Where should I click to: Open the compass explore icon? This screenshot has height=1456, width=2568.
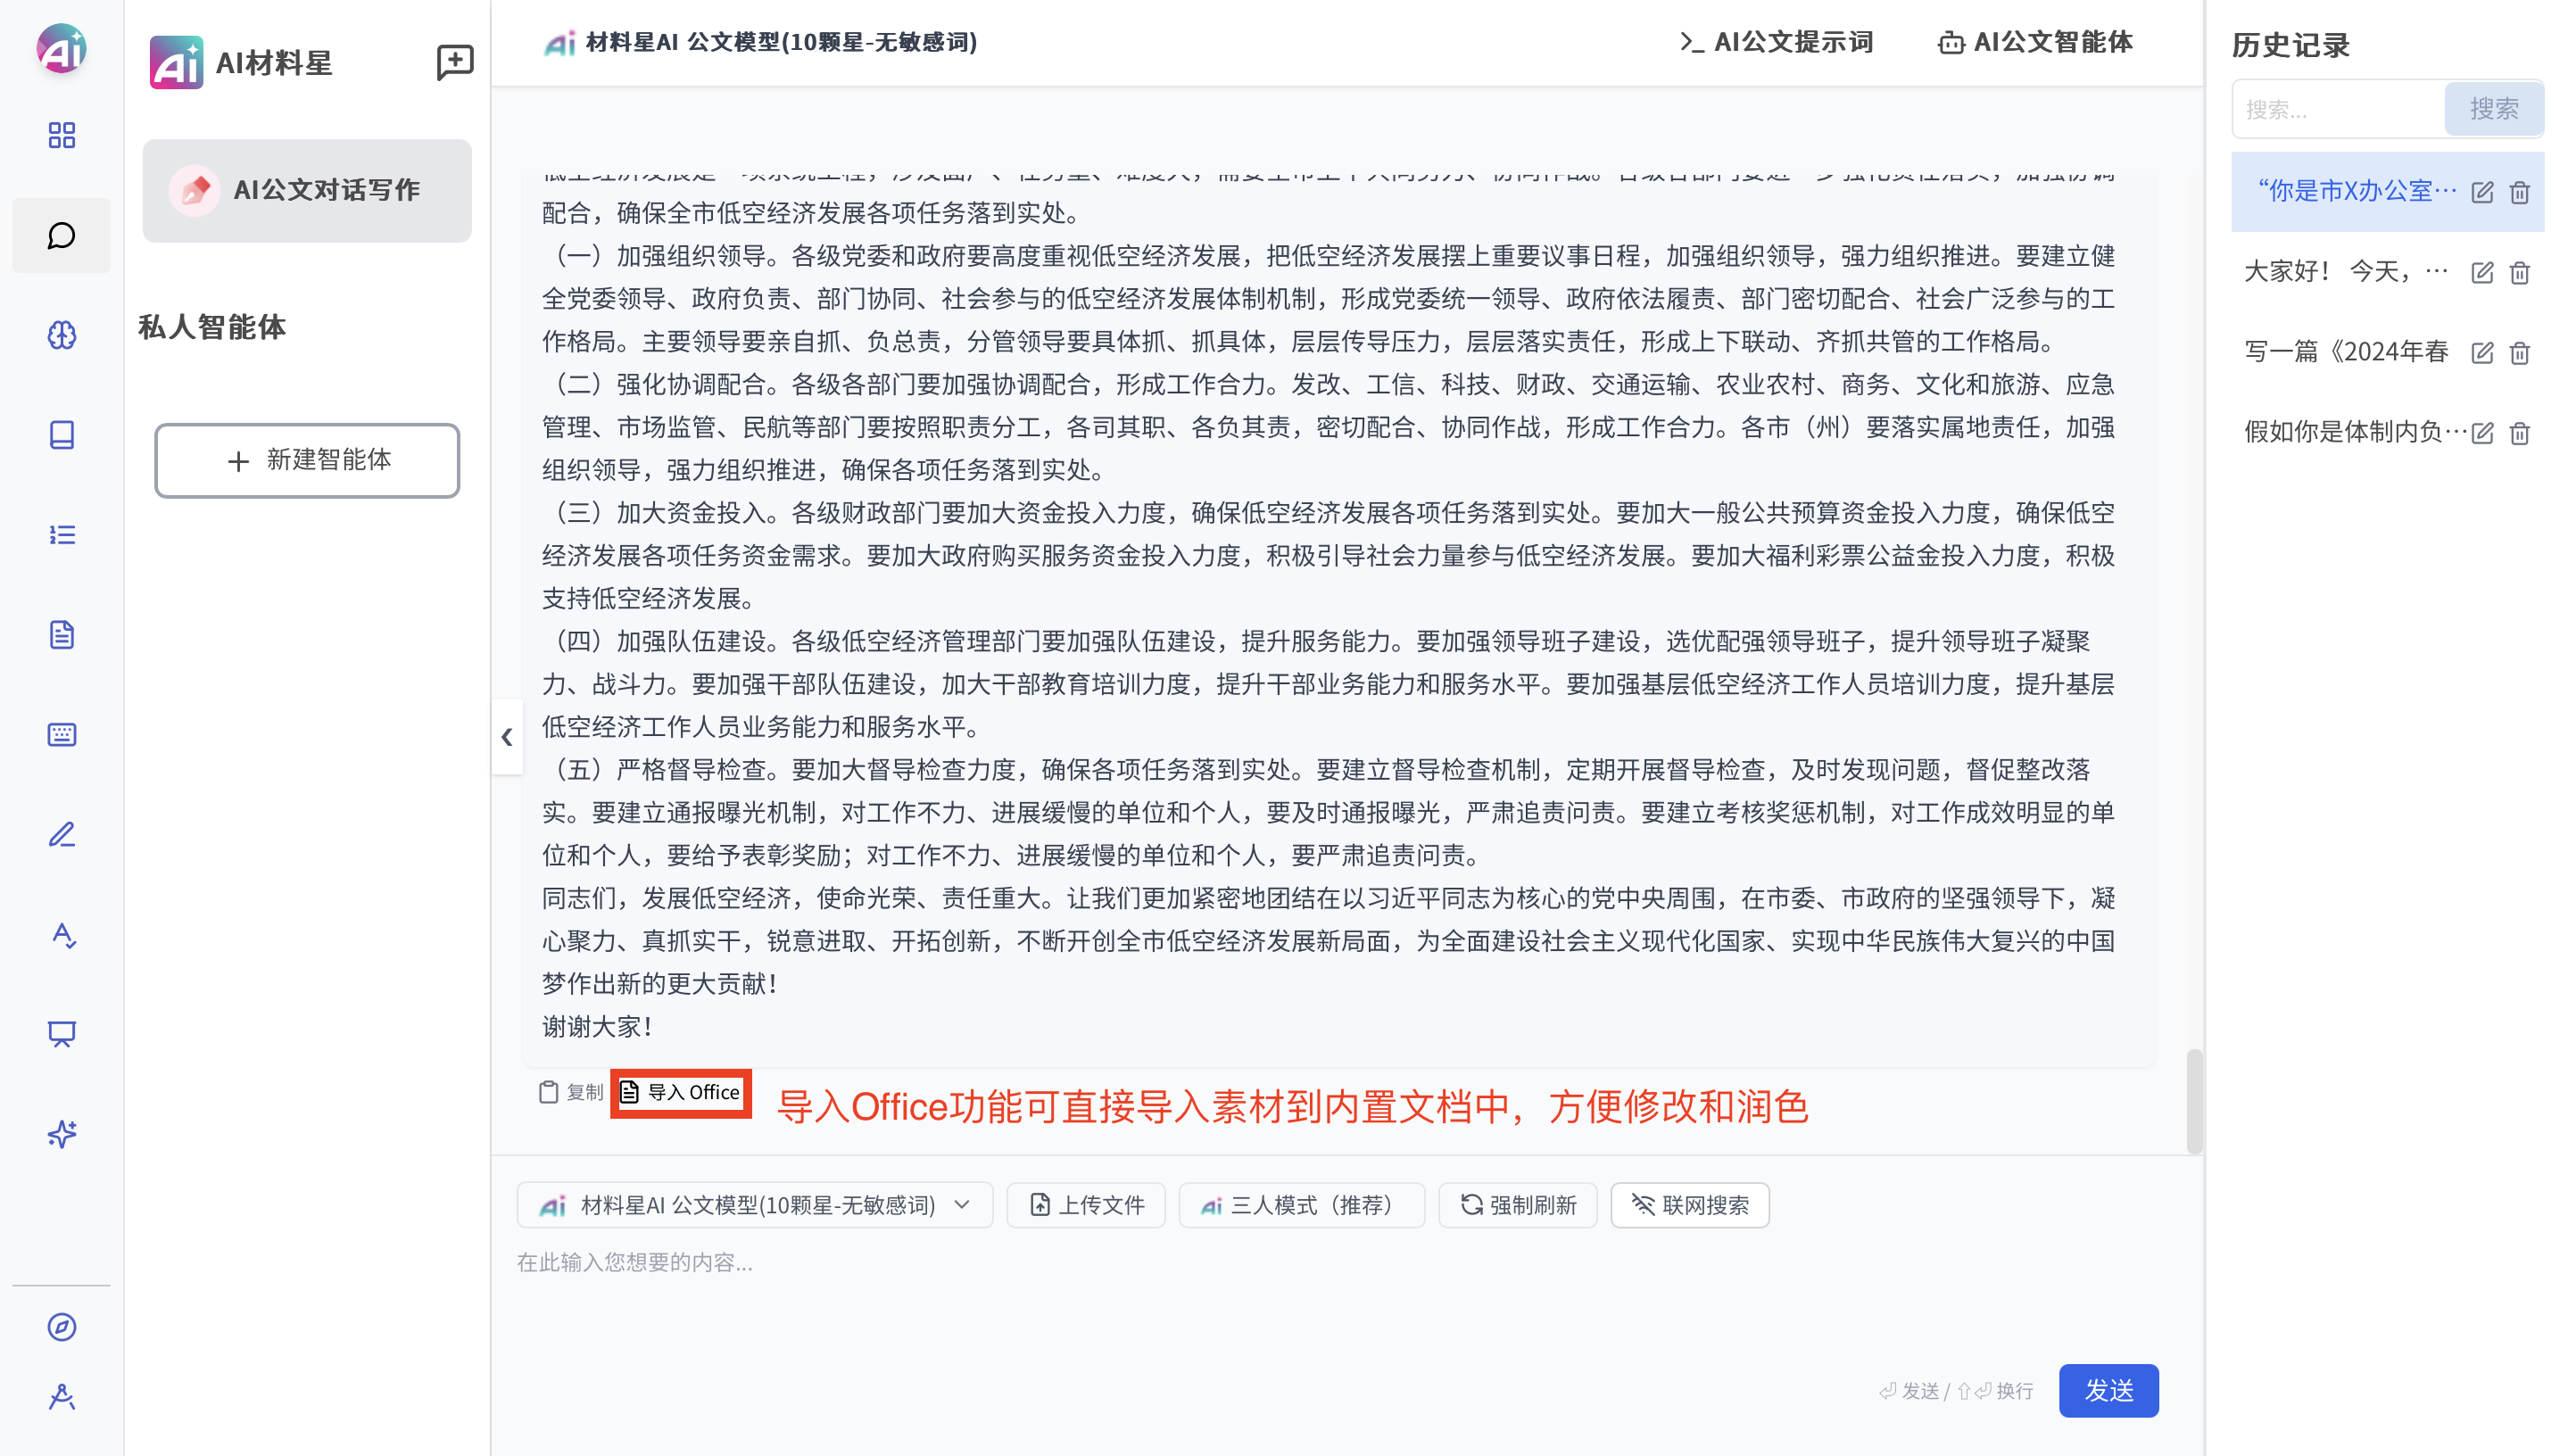pos(62,1327)
